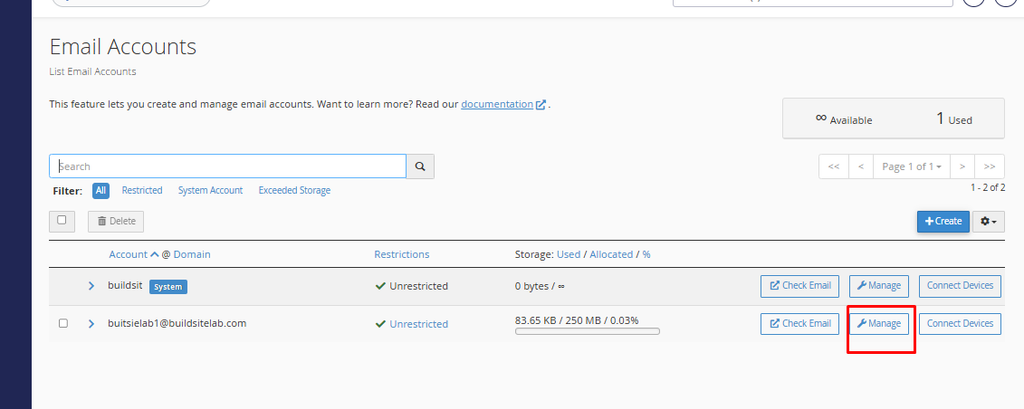Open the gear settings dropdown
This screenshot has height=409, width=1024.
989,221
